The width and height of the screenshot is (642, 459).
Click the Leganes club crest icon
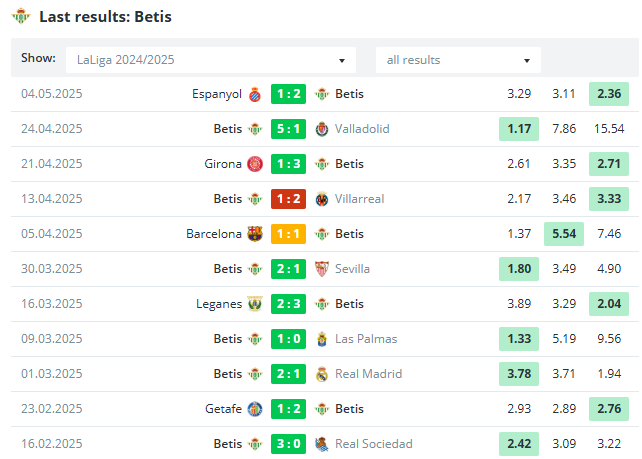[255, 304]
